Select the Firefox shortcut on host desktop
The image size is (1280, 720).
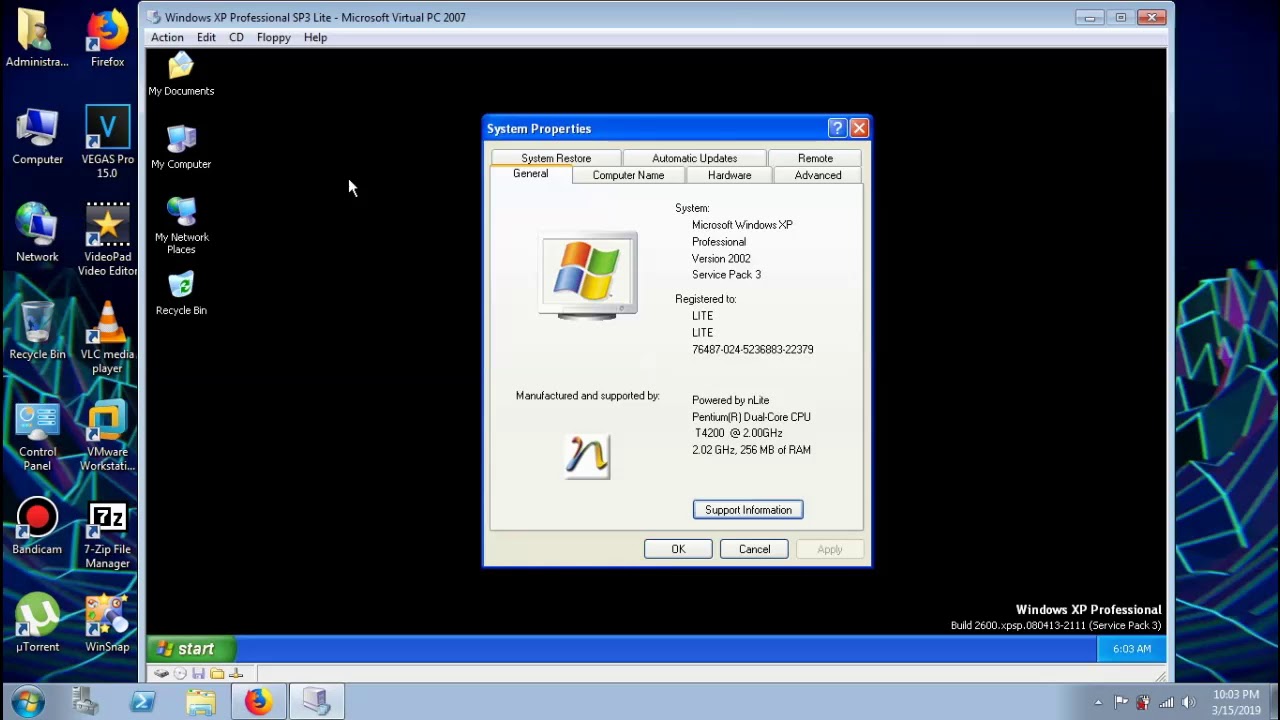[107, 40]
